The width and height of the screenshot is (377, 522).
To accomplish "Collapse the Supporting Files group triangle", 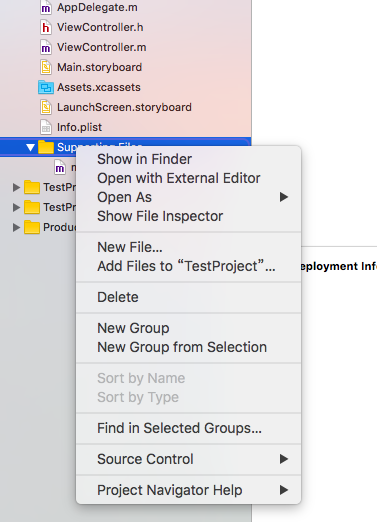I will point(30,147).
